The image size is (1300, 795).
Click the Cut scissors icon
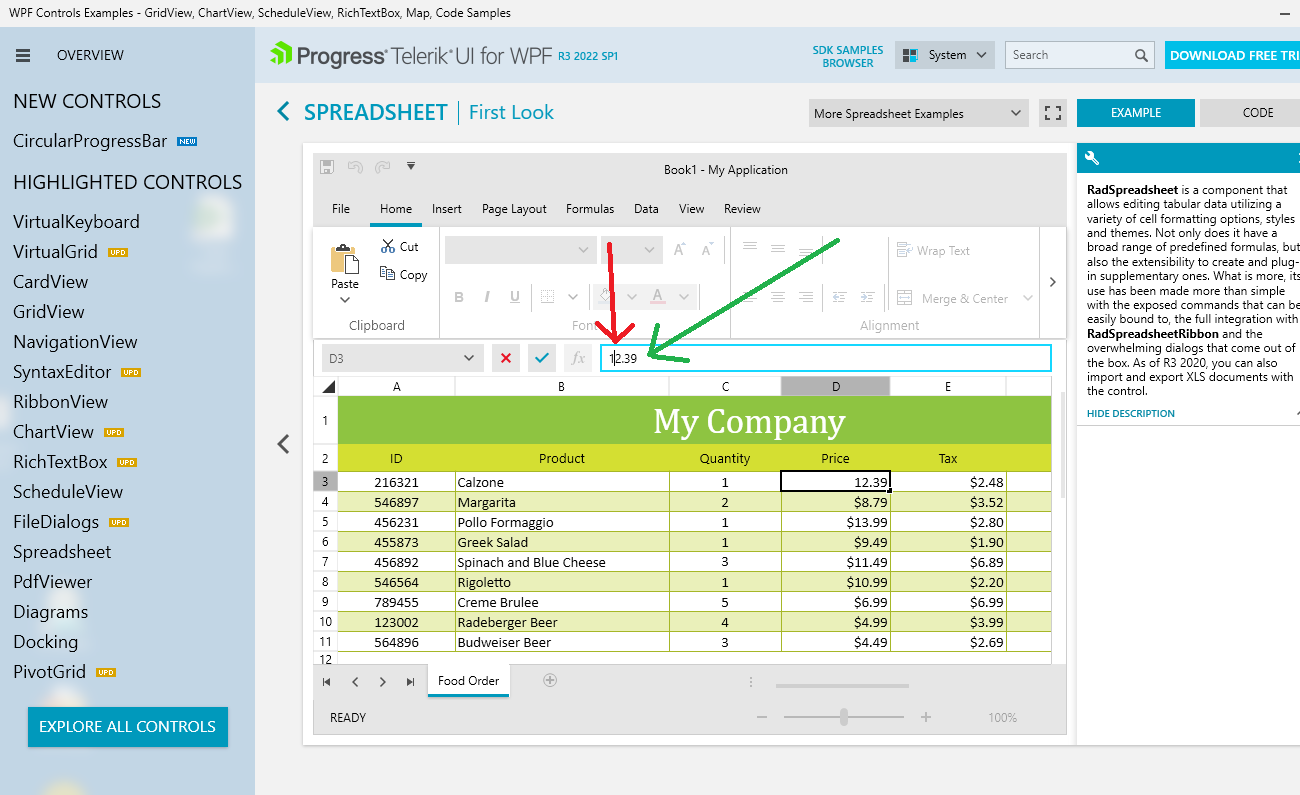(388, 246)
